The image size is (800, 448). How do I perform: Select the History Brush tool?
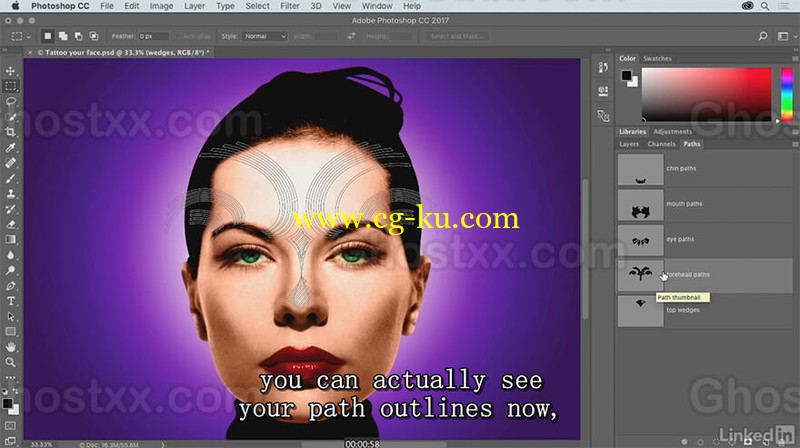click(x=10, y=209)
